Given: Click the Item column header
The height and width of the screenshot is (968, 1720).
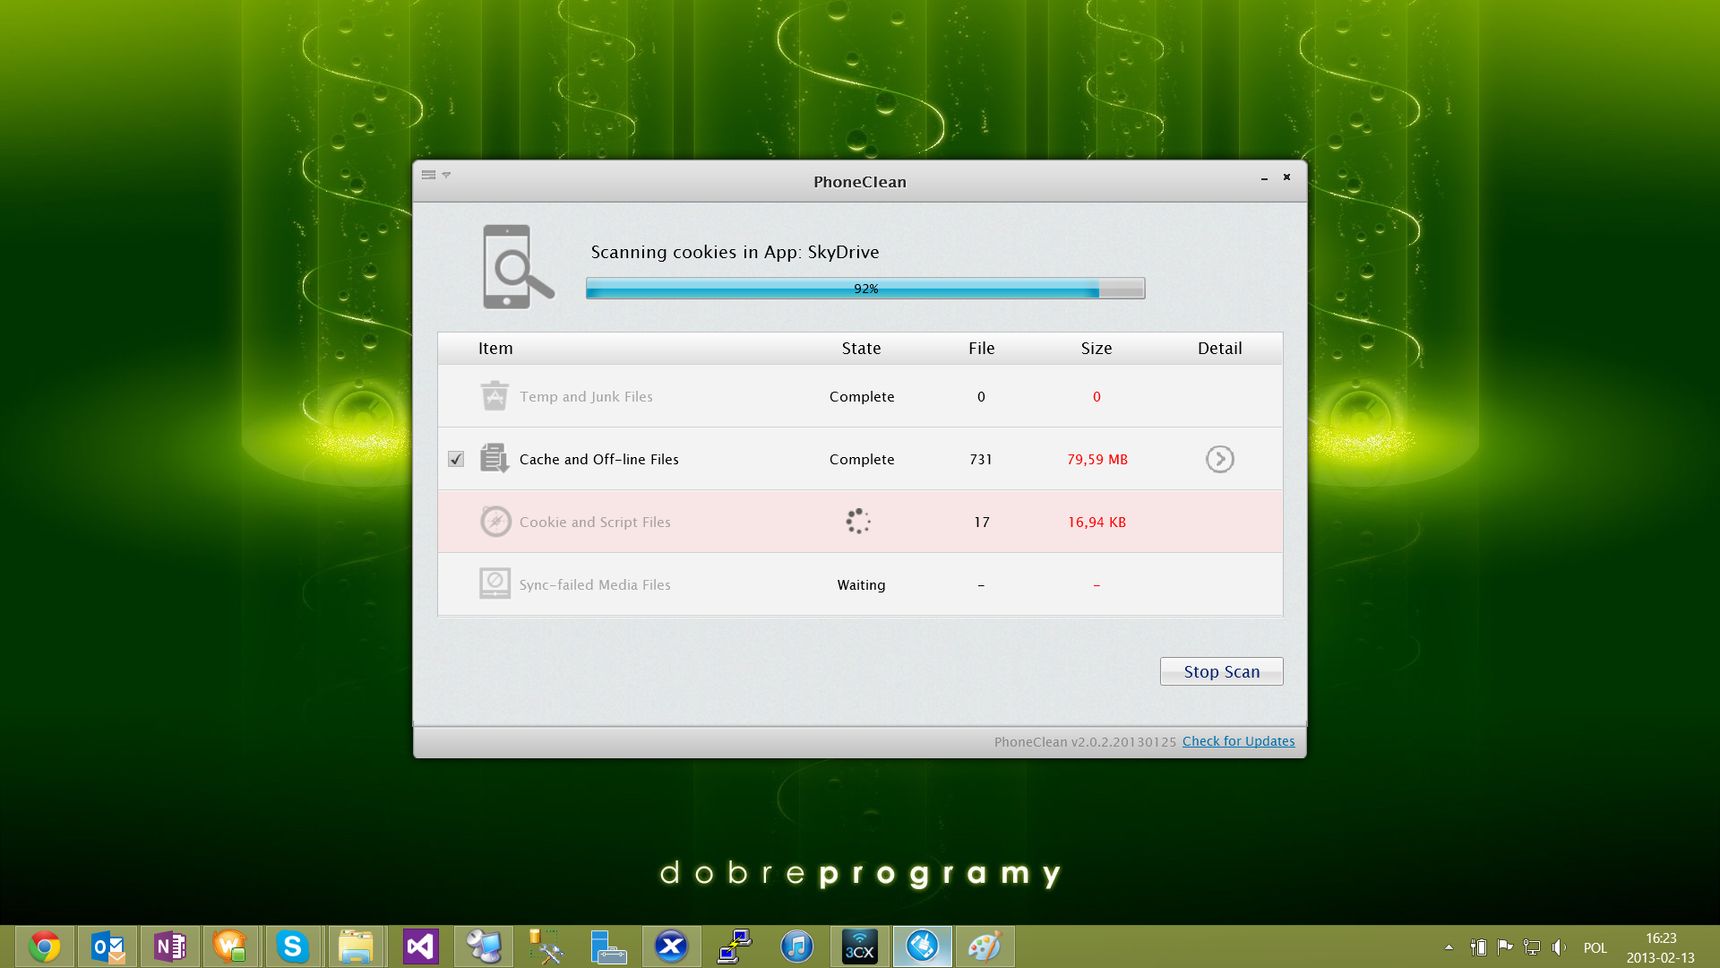Looking at the screenshot, I should [x=495, y=348].
